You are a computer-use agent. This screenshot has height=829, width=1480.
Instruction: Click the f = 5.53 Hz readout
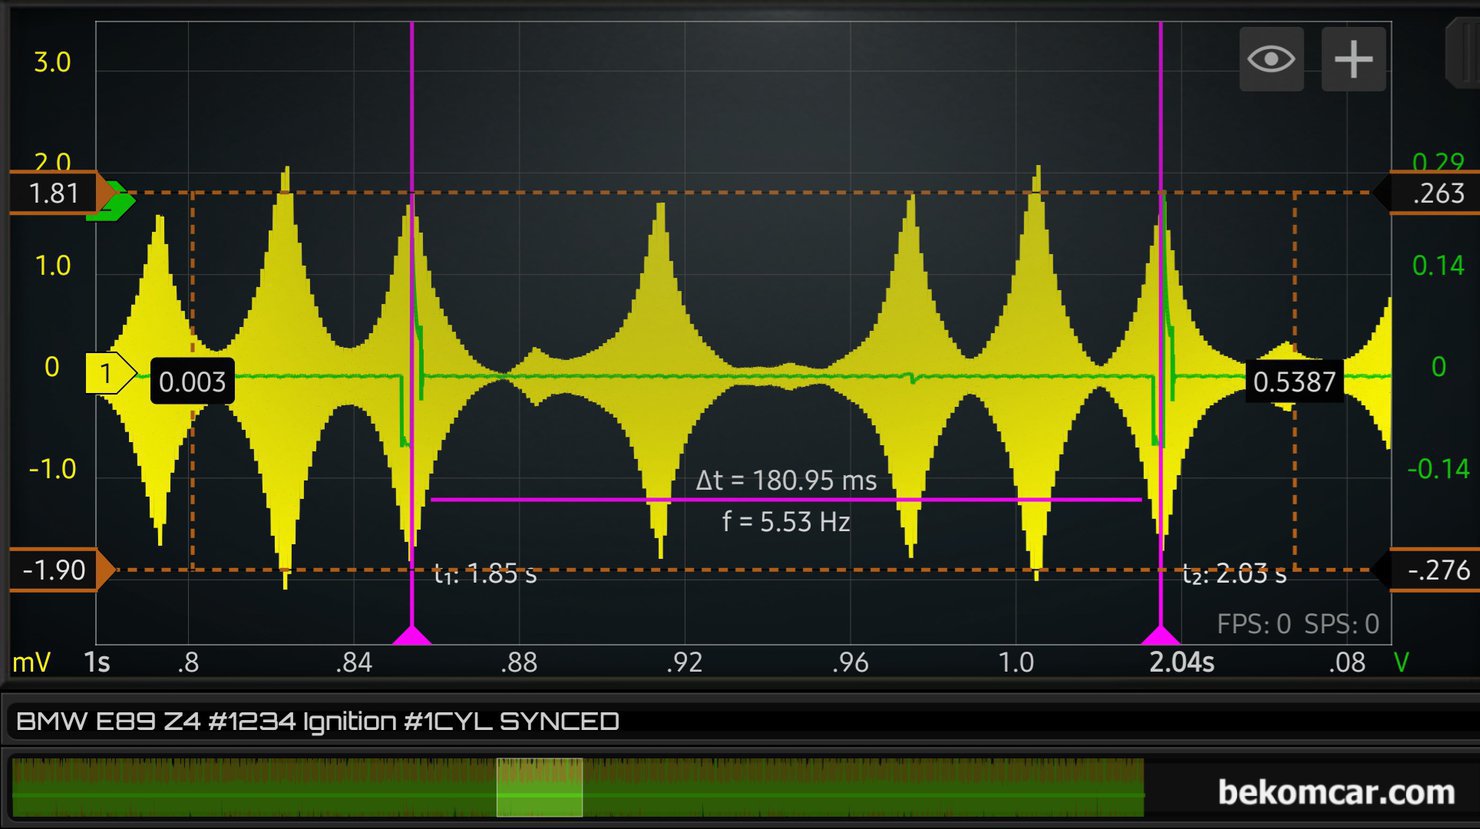pyautogui.click(x=786, y=522)
